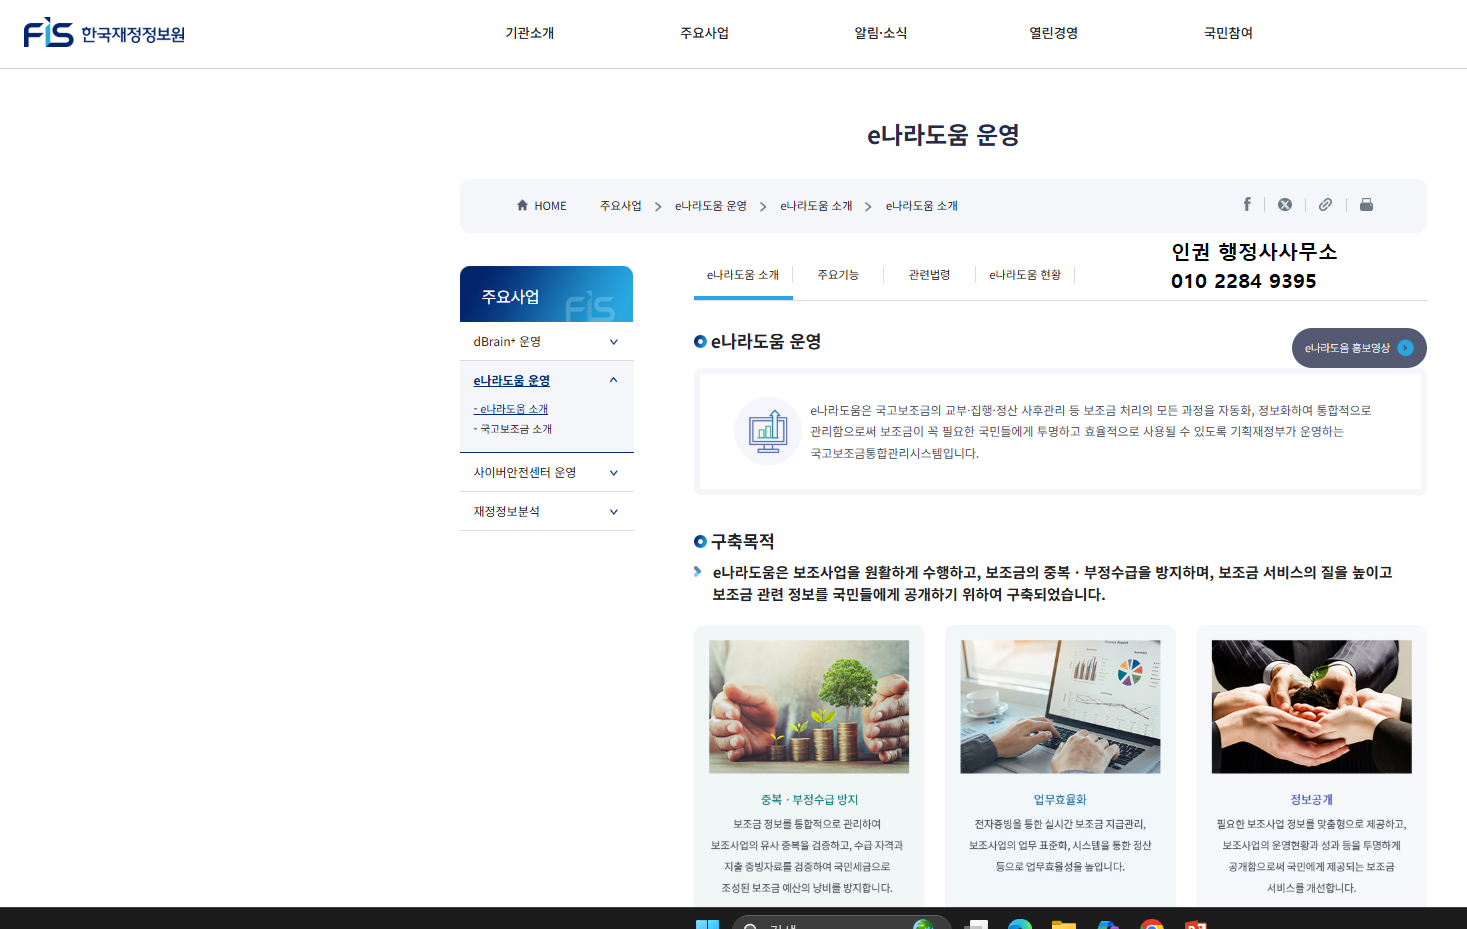Click the FIS 한국재정정보원 logo

104,33
